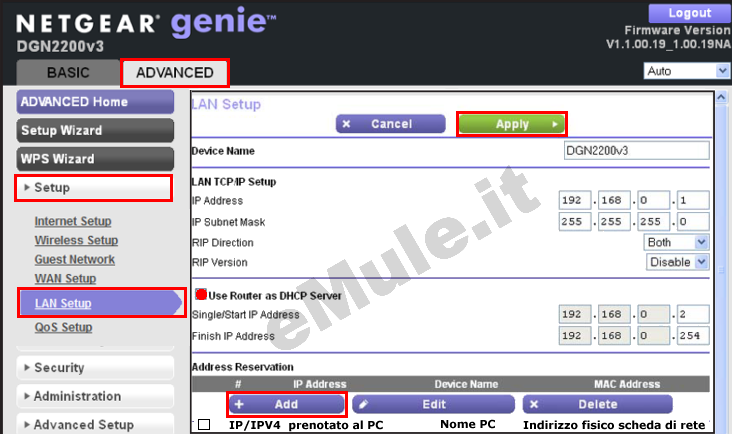732x434 pixels.
Task: Click IP Address last octet field 1
Action: [693, 200]
